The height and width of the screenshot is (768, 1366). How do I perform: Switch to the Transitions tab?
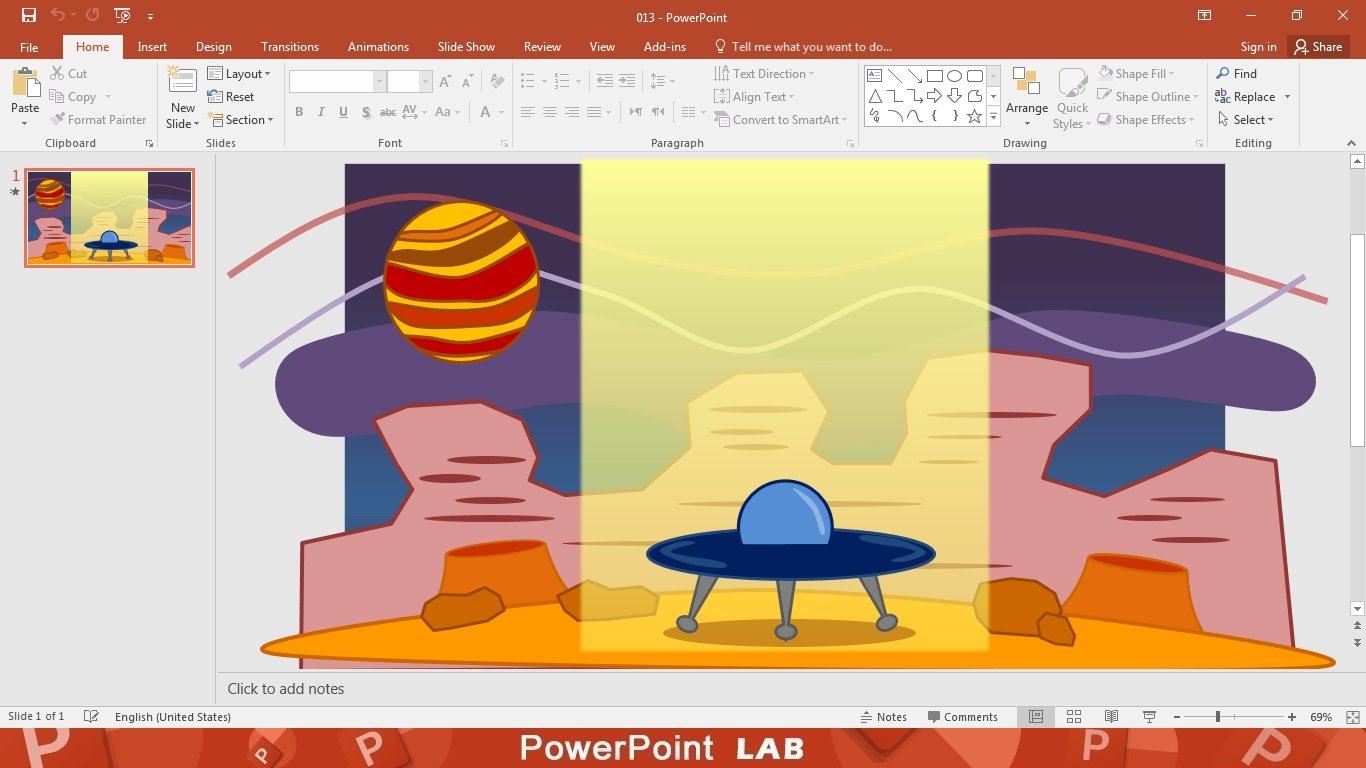pos(290,47)
